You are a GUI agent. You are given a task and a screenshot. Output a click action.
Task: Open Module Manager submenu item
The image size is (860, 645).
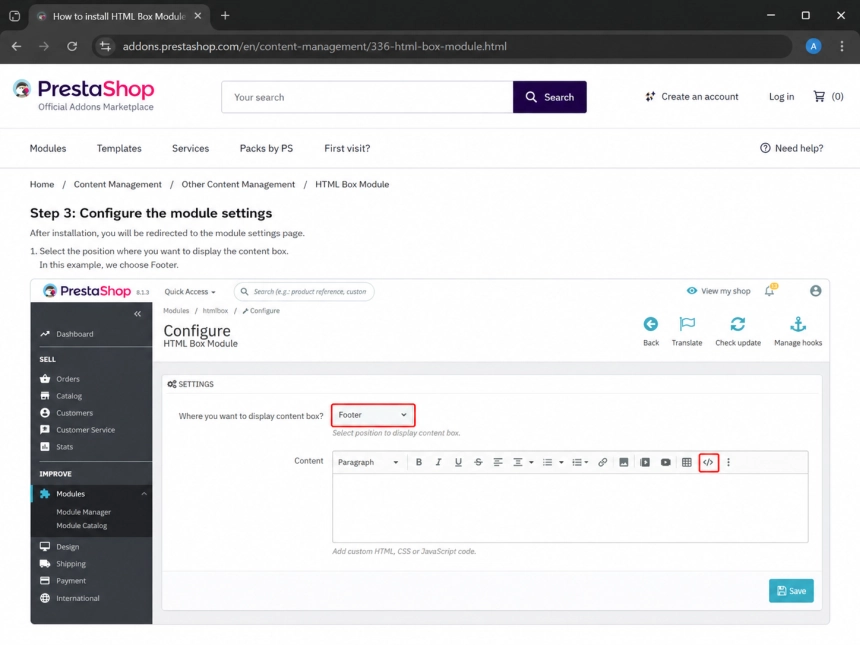coord(83,512)
